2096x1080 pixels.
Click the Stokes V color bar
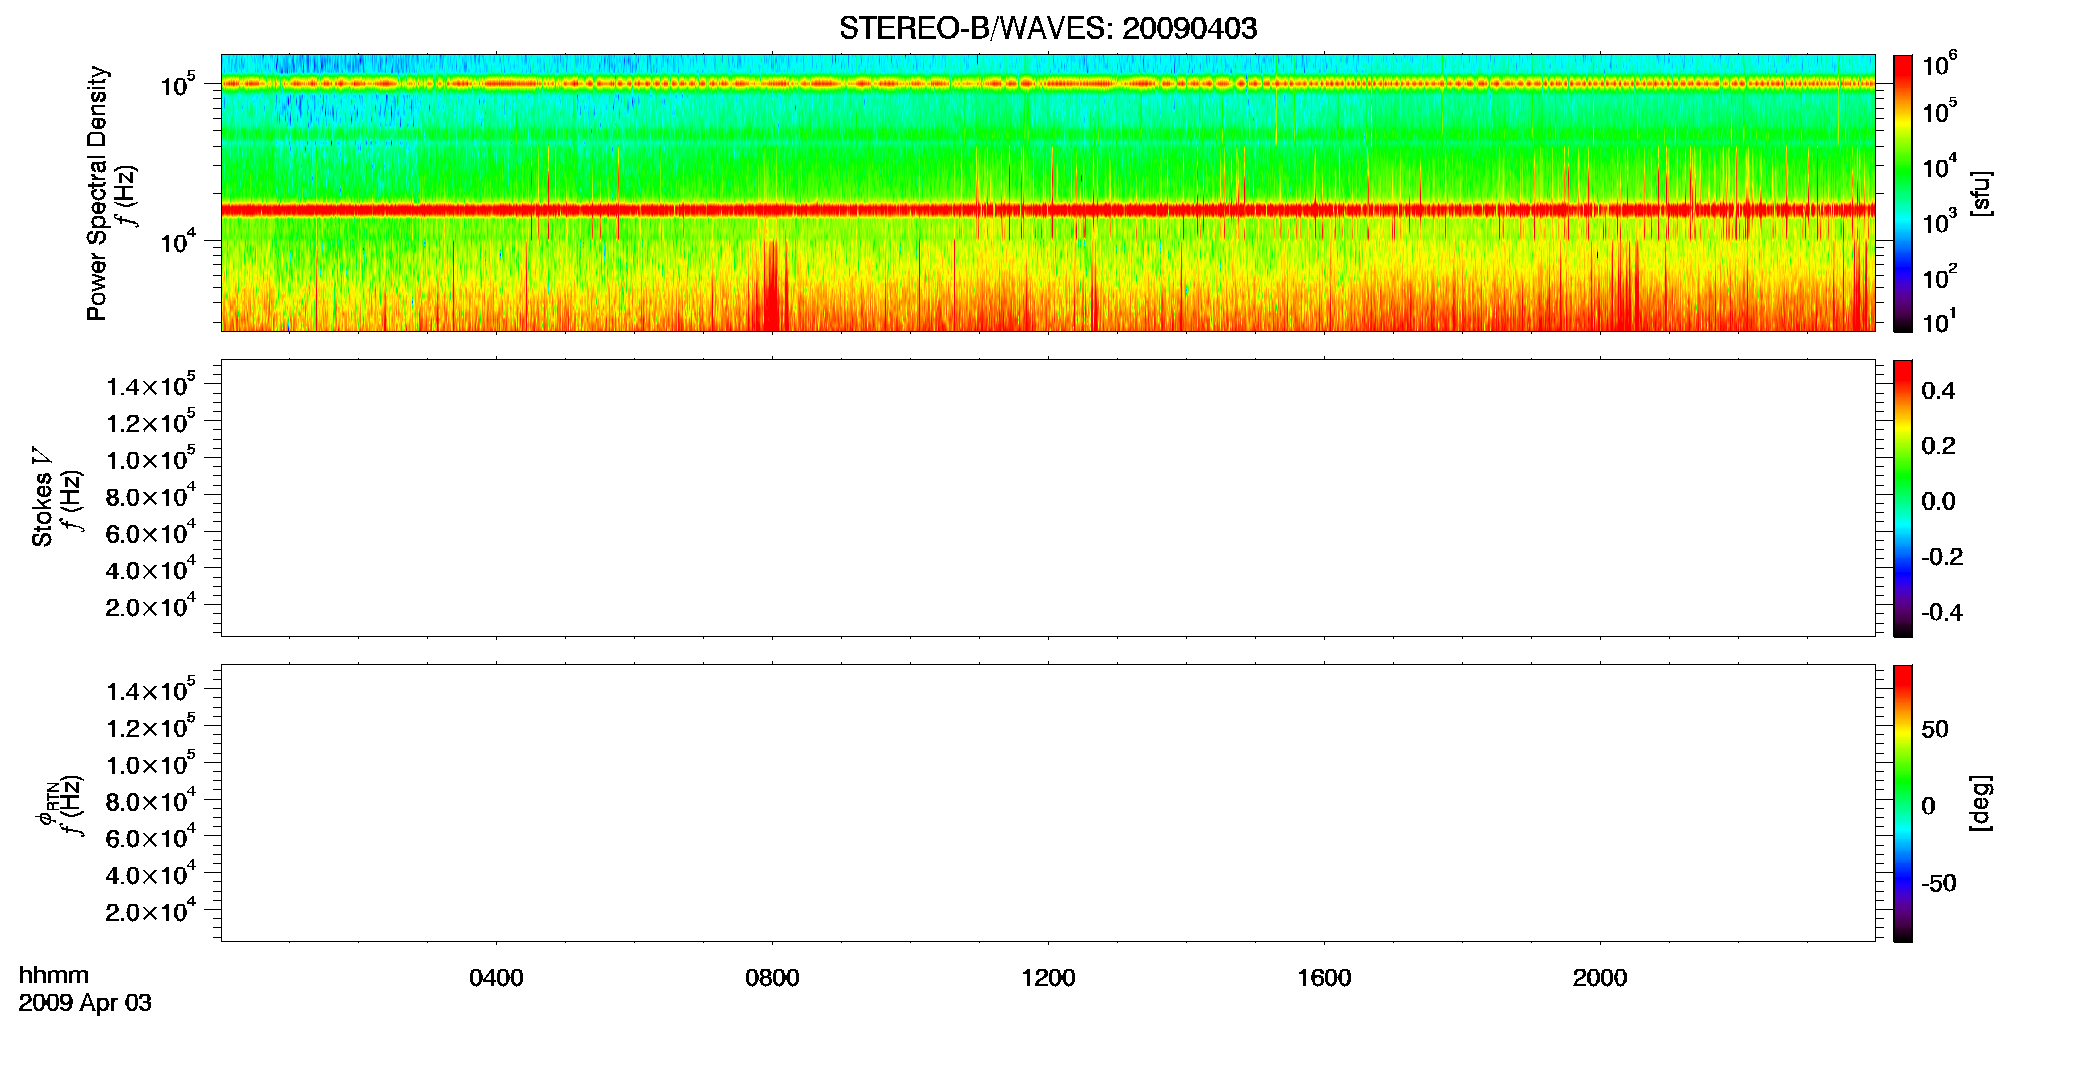1903,498
